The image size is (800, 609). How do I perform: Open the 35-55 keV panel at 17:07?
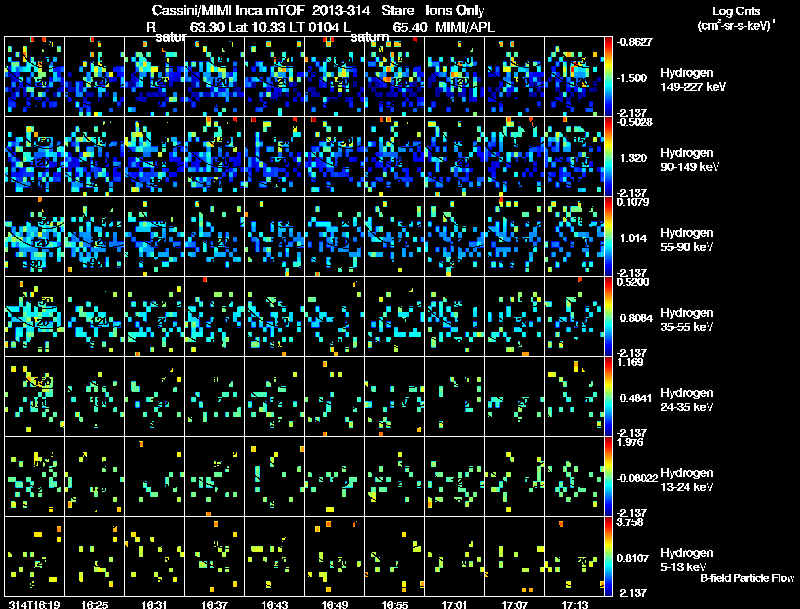click(x=514, y=316)
